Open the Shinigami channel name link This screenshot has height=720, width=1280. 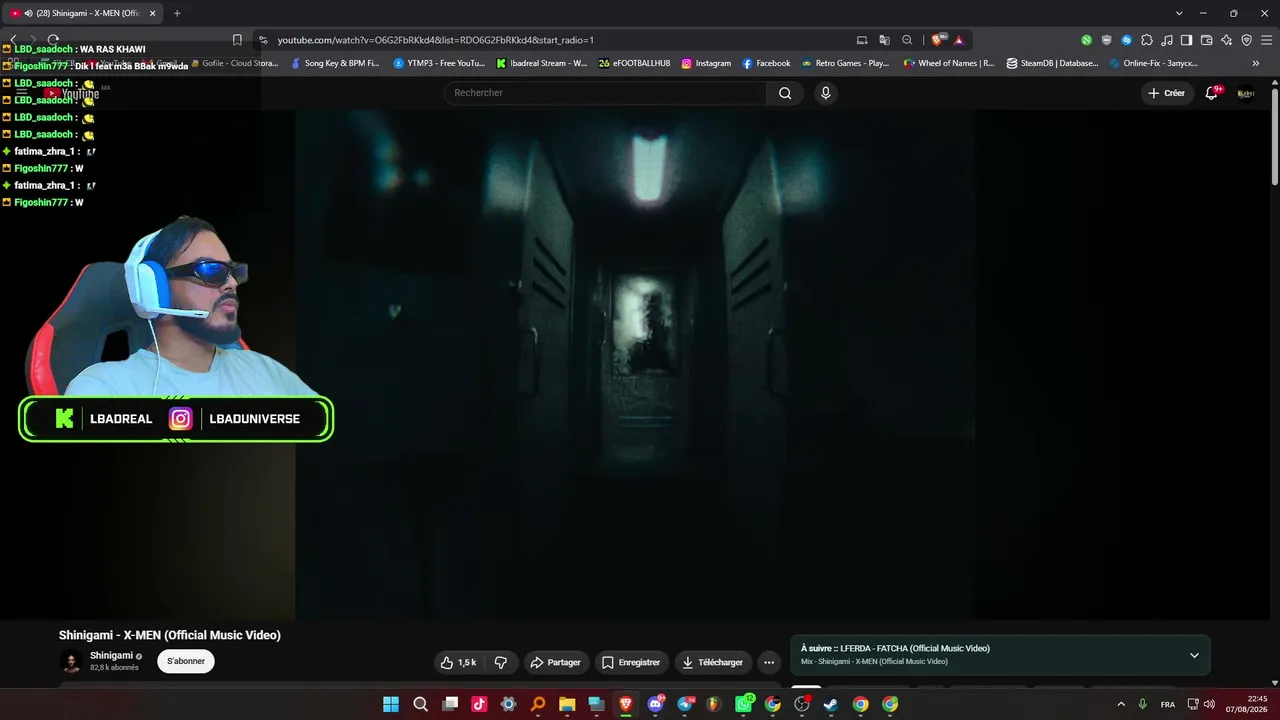tap(111, 656)
